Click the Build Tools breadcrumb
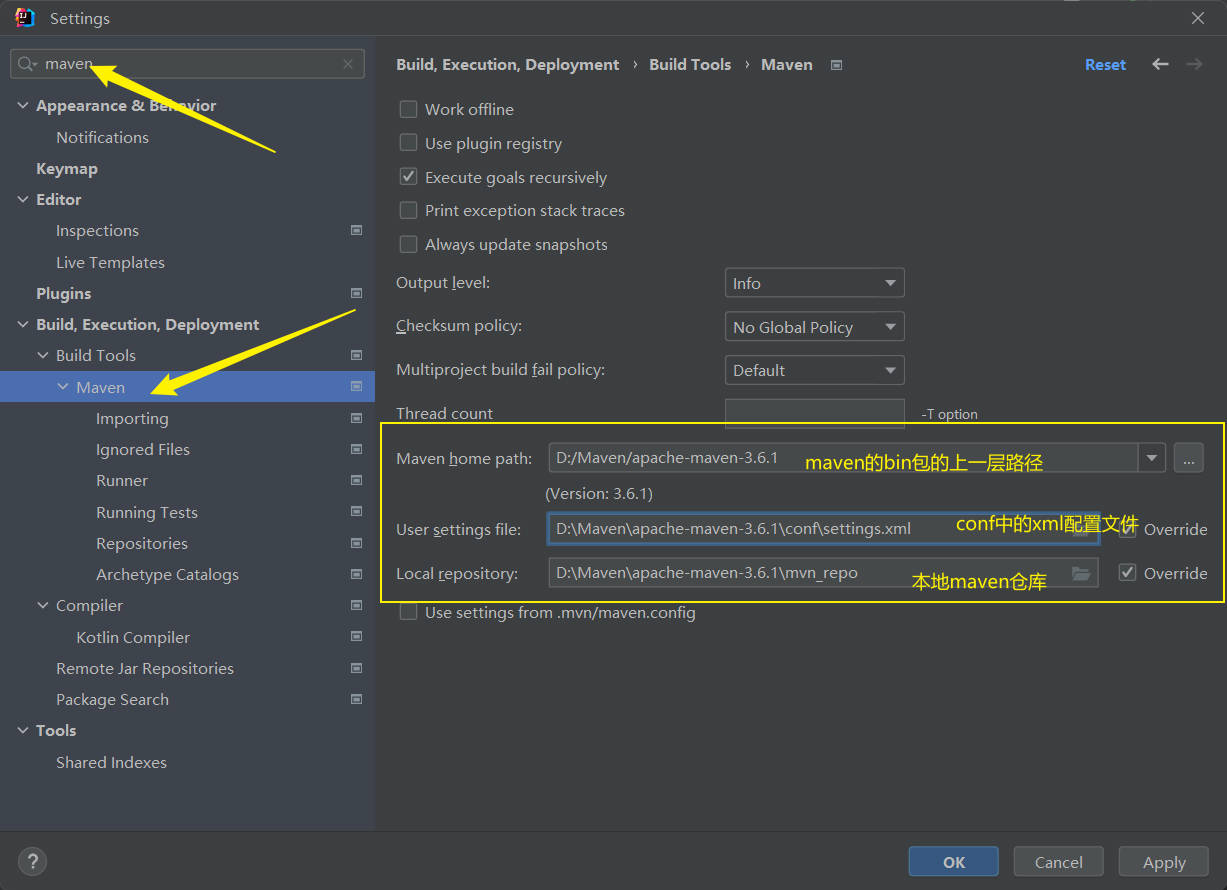Viewport: 1227px width, 890px height. point(690,64)
